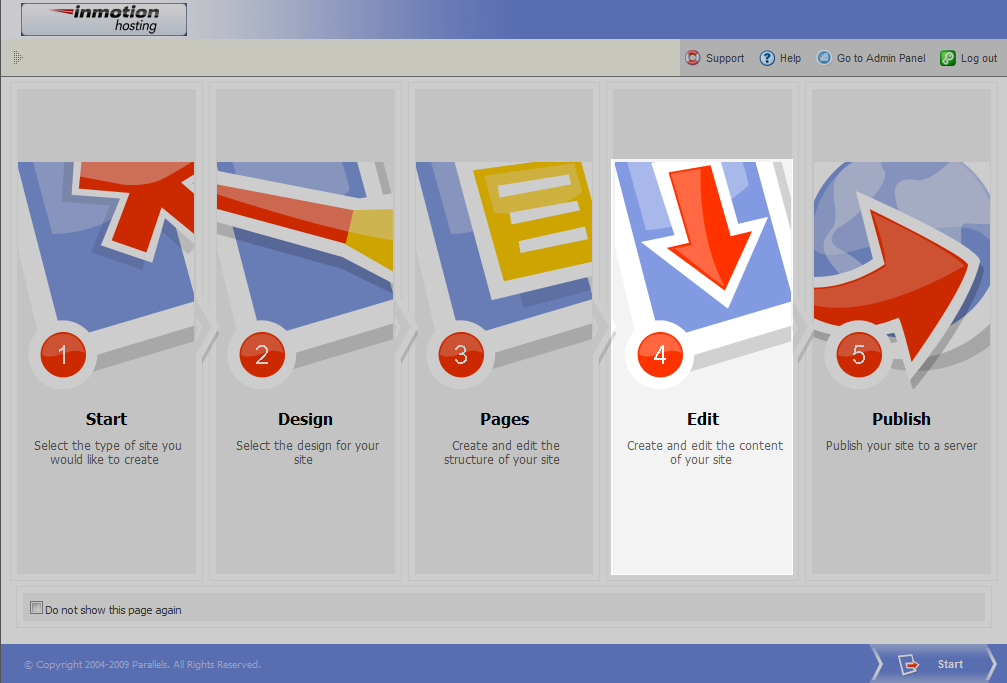This screenshot has height=683, width=1007.
Task: Click the InMotion Hosting logo
Action: pos(104,19)
